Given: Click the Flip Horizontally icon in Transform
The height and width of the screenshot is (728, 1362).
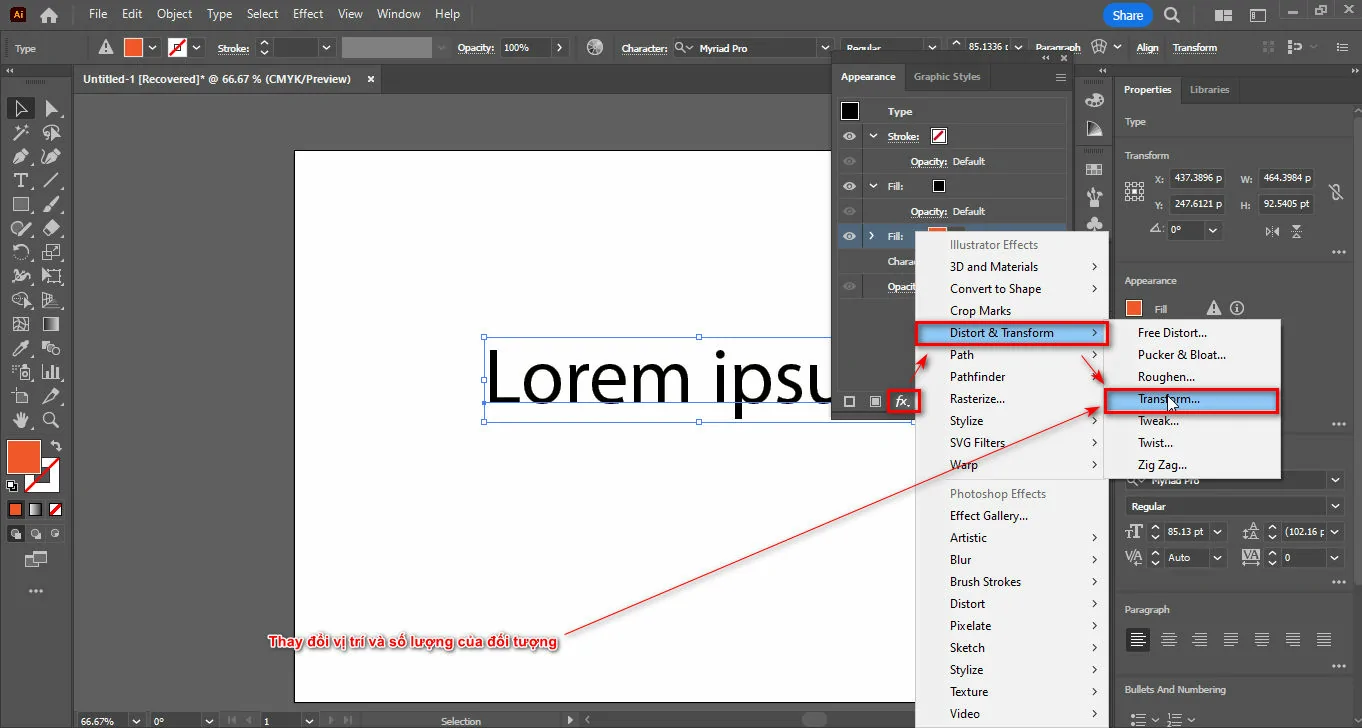Looking at the screenshot, I should coord(1272,231).
